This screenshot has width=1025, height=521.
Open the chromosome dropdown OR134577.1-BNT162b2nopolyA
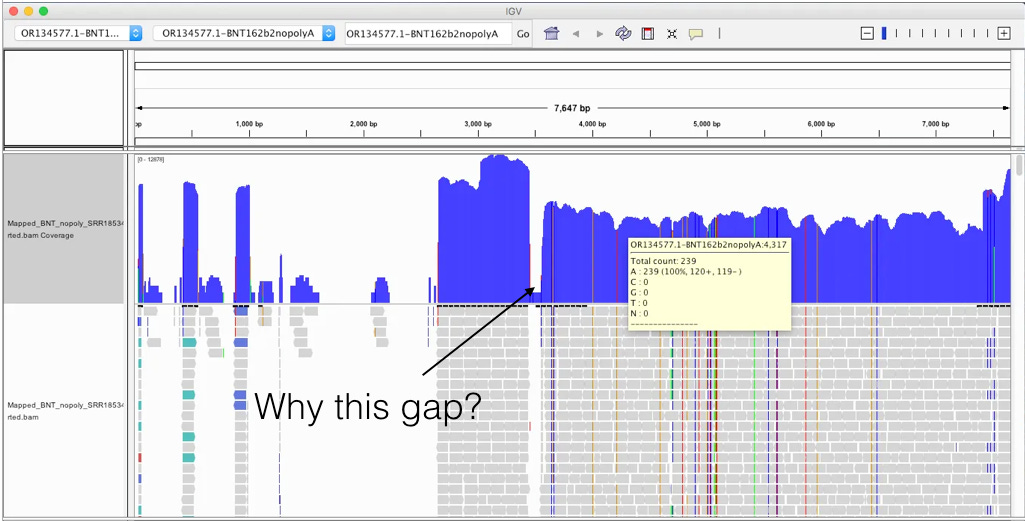244,33
